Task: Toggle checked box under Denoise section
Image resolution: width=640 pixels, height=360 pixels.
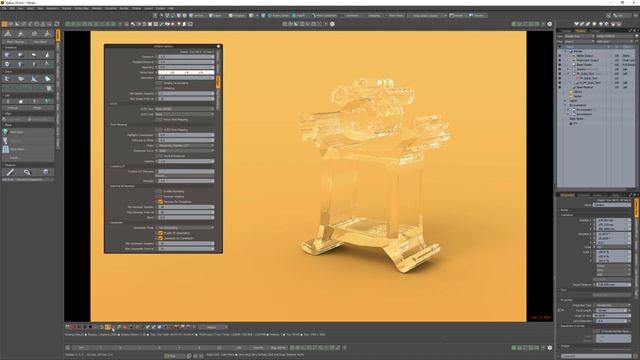Action: coord(160,202)
